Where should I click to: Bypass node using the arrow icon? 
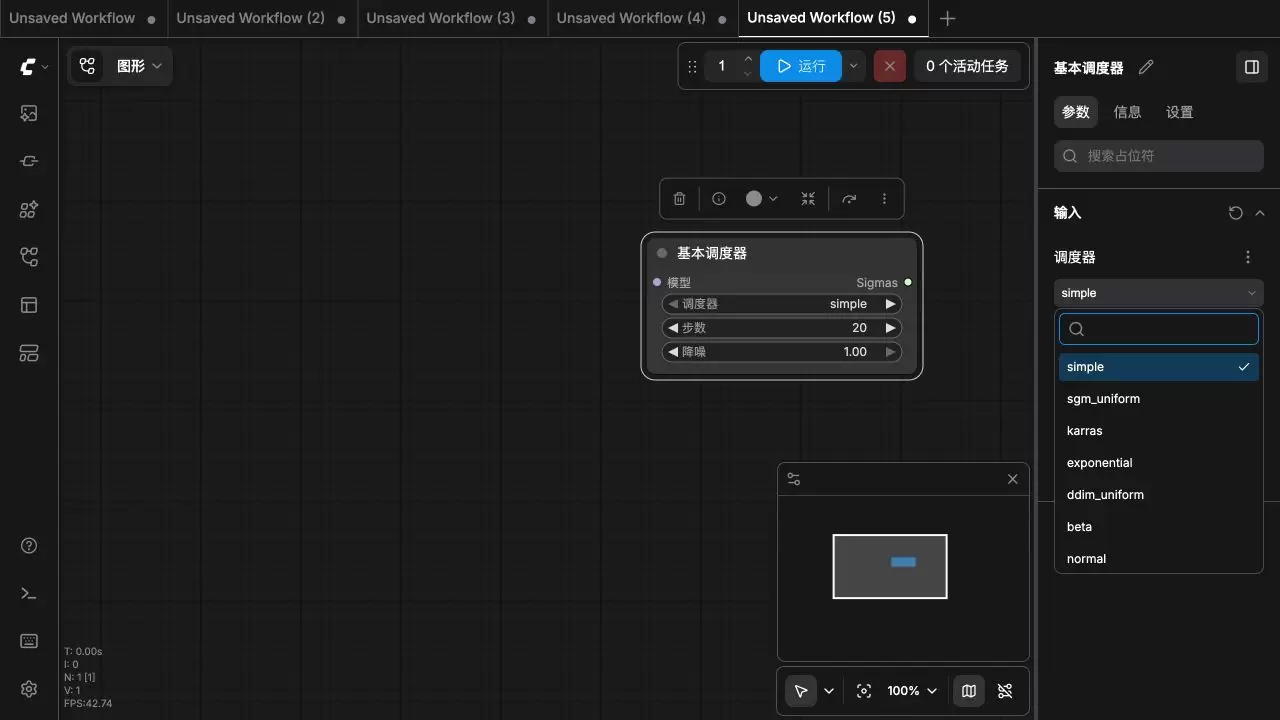(849, 199)
